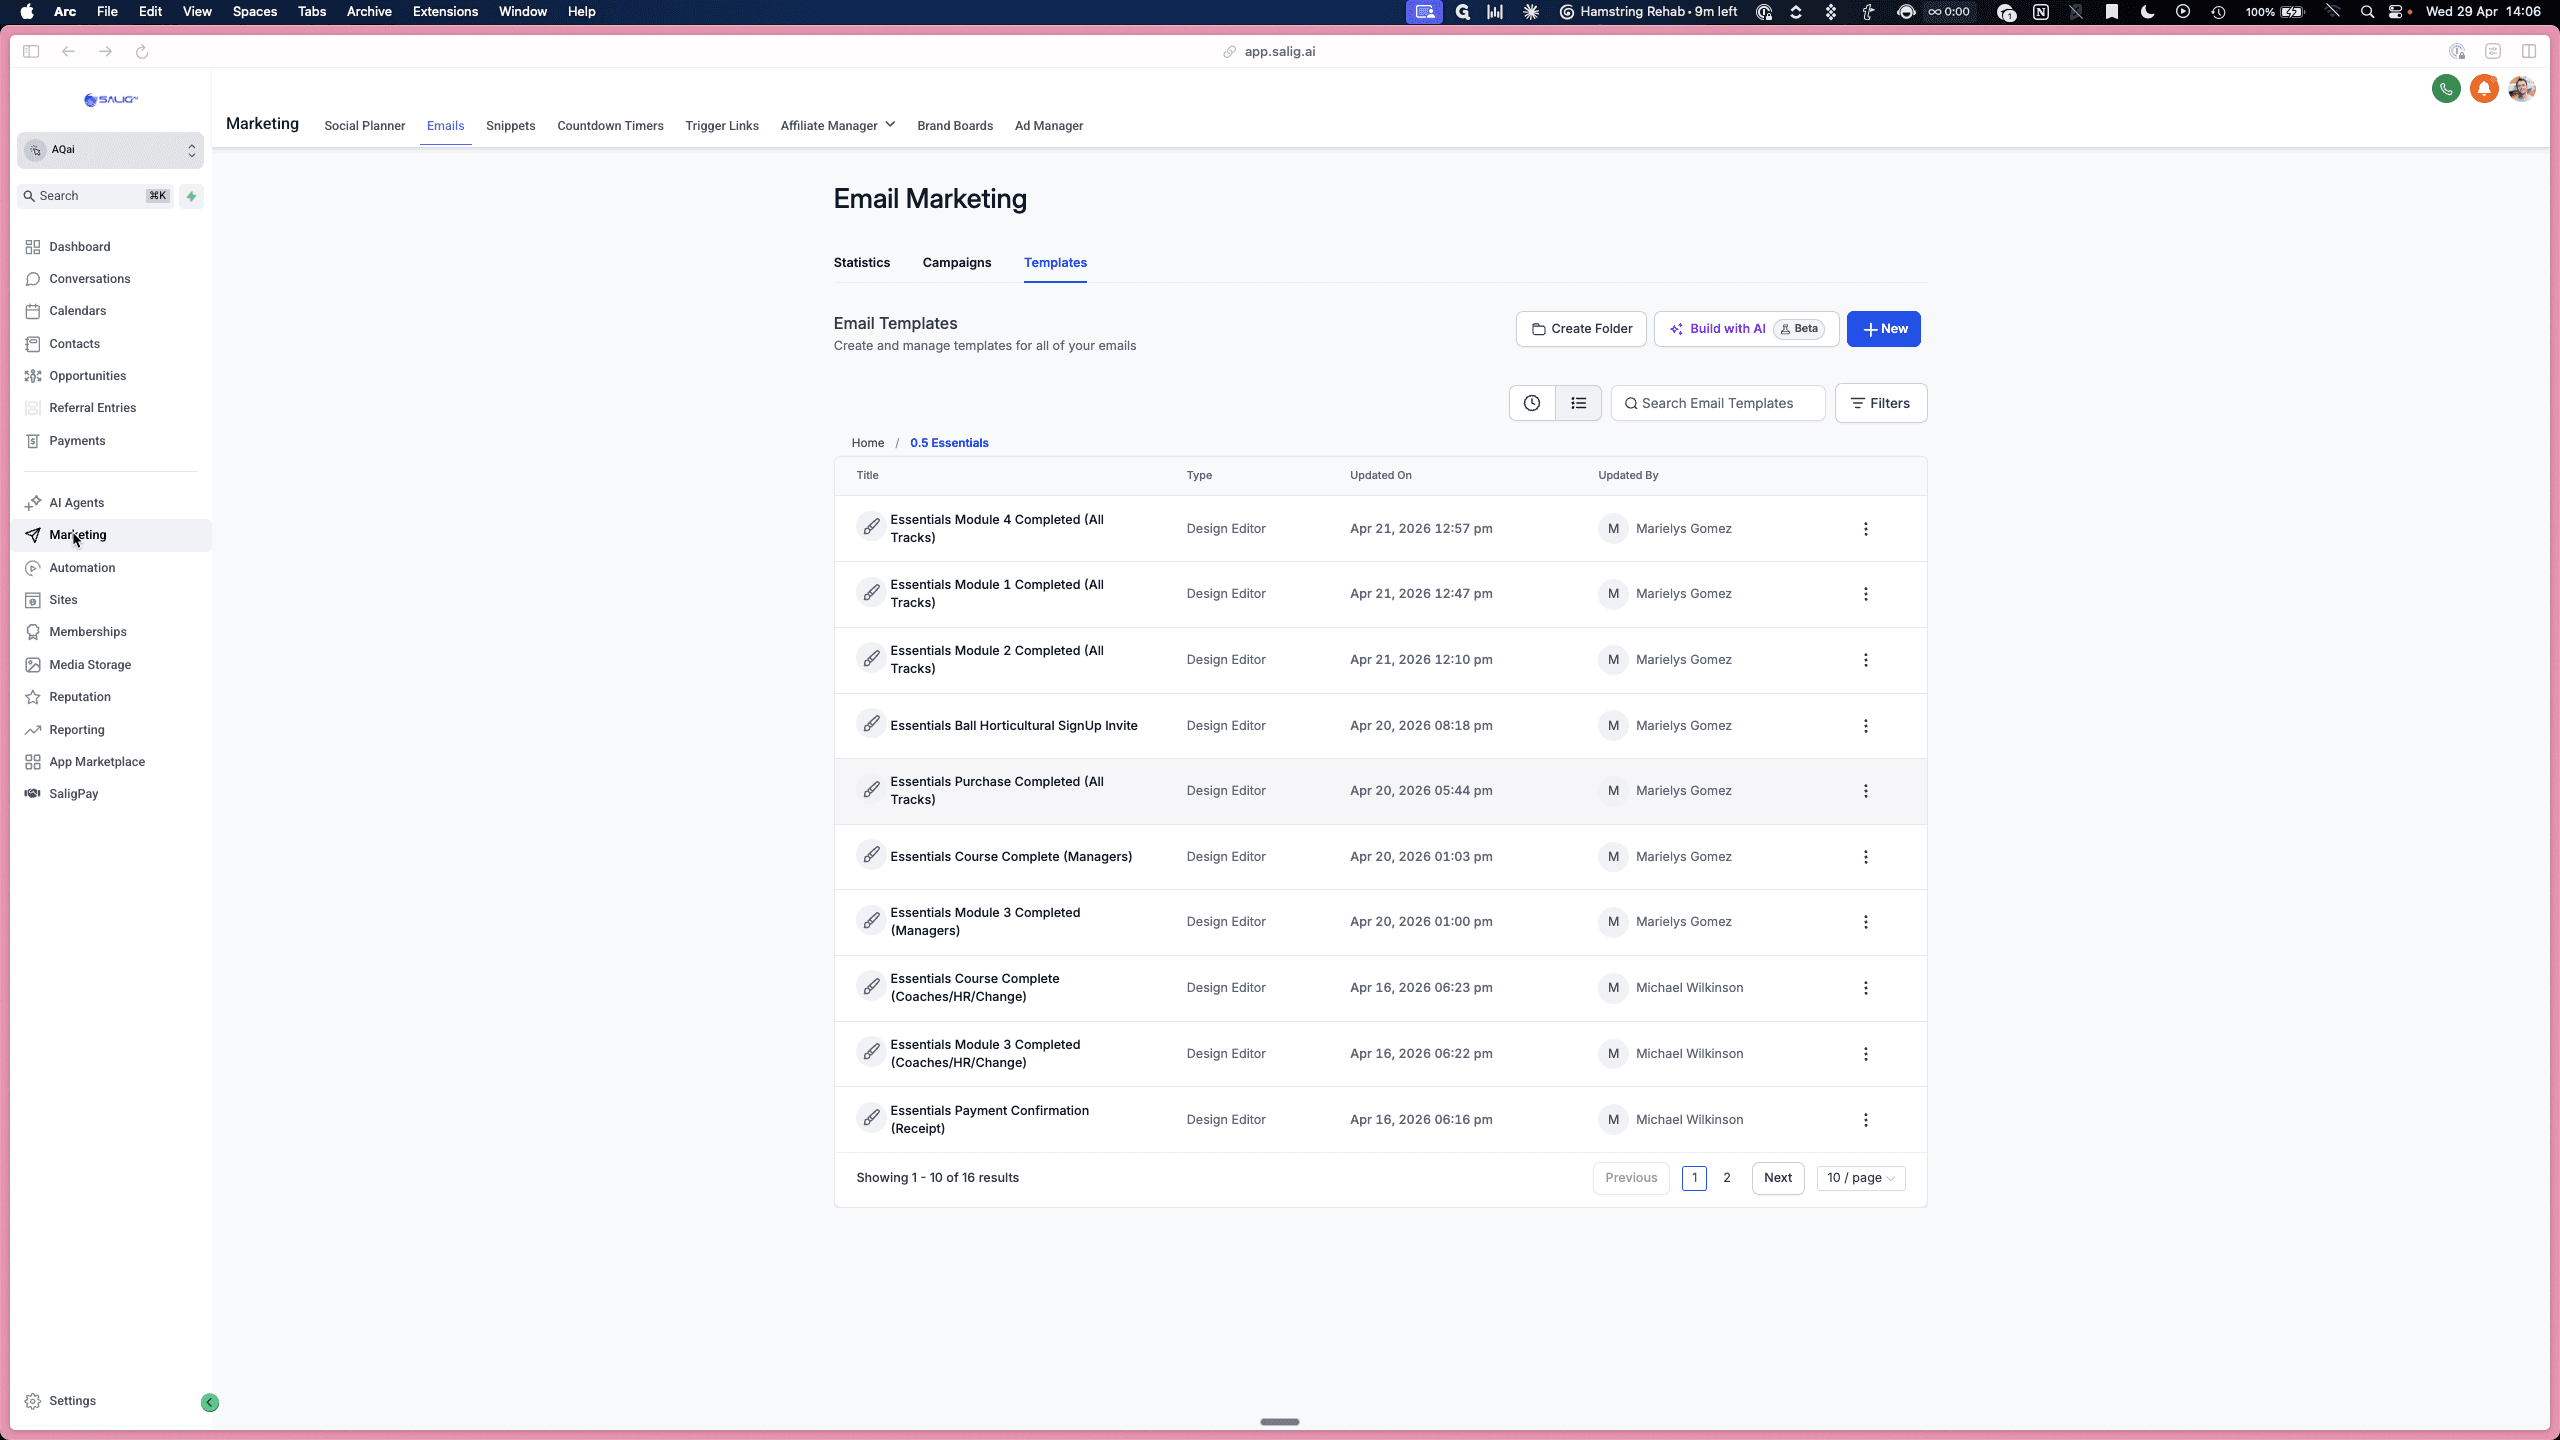Click the green phone dialer icon

2446,89
